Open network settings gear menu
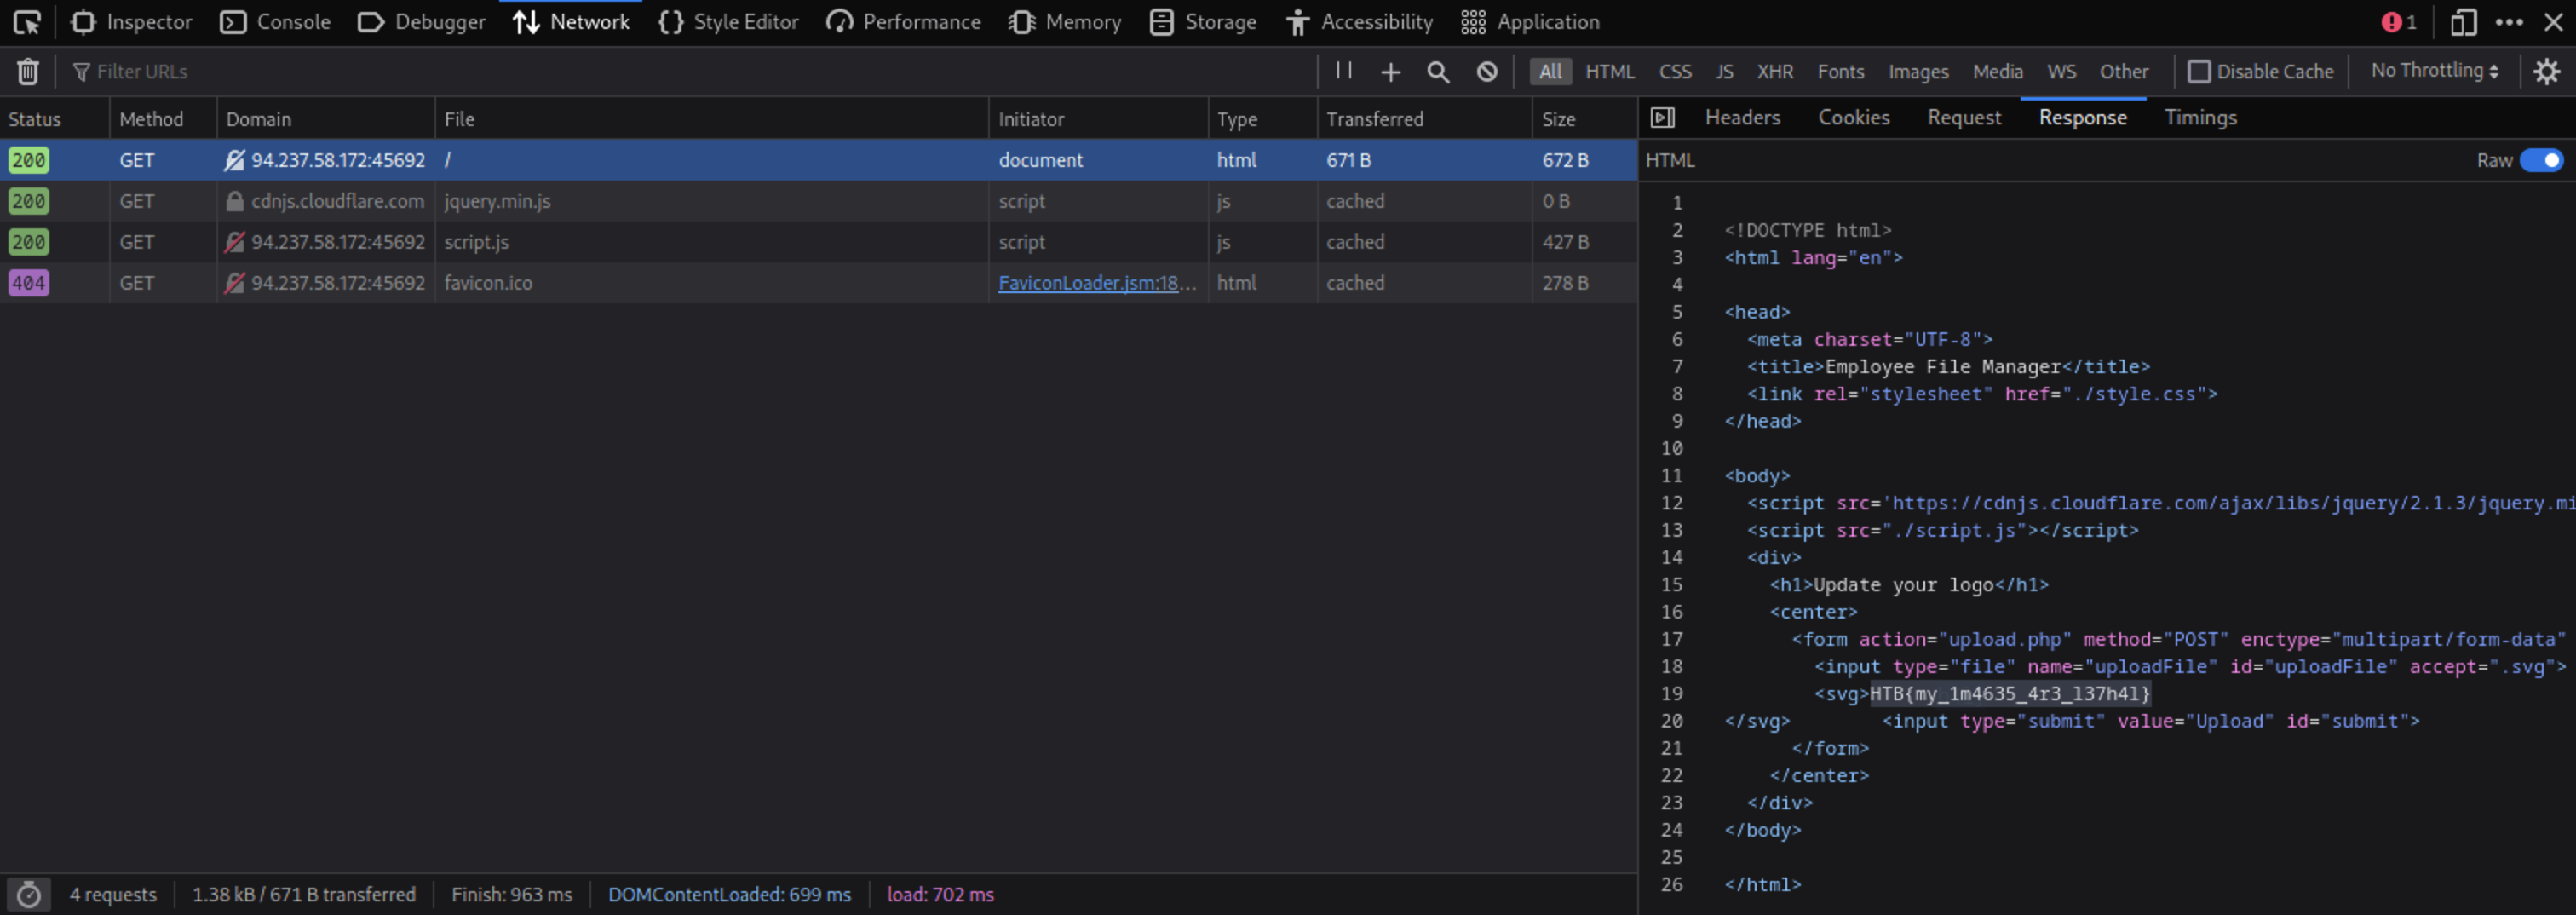 click(2546, 71)
